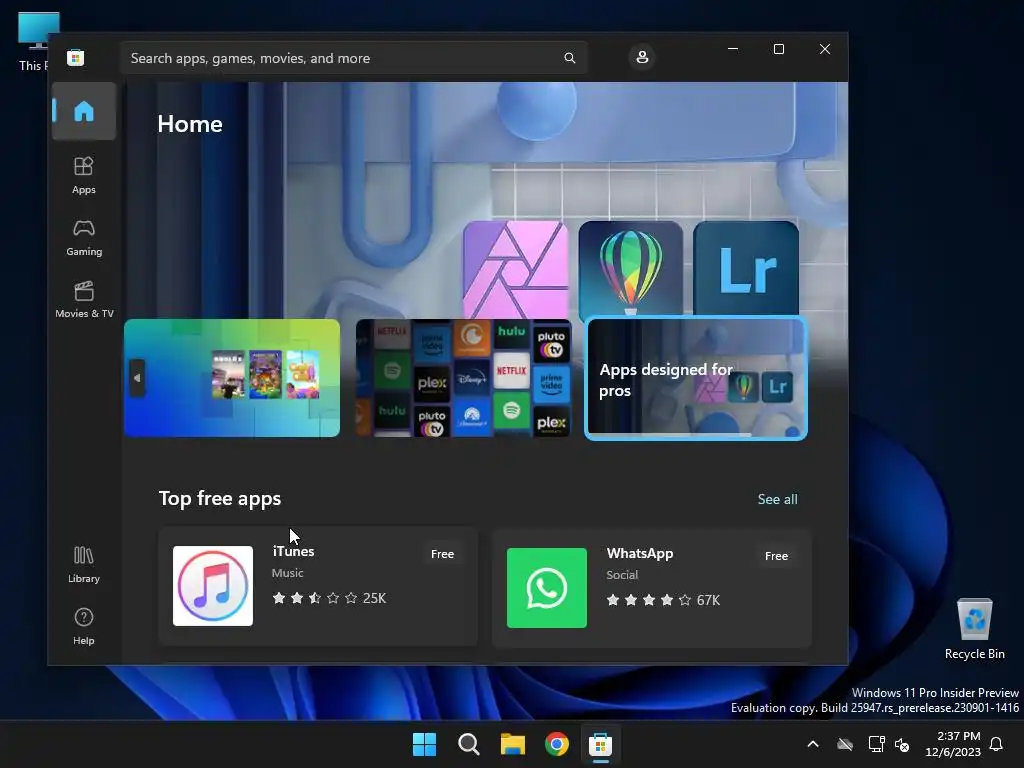The image size is (1024, 768).
Task: Click the Free button for WhatsApp
Action: (x=776, y=556)
